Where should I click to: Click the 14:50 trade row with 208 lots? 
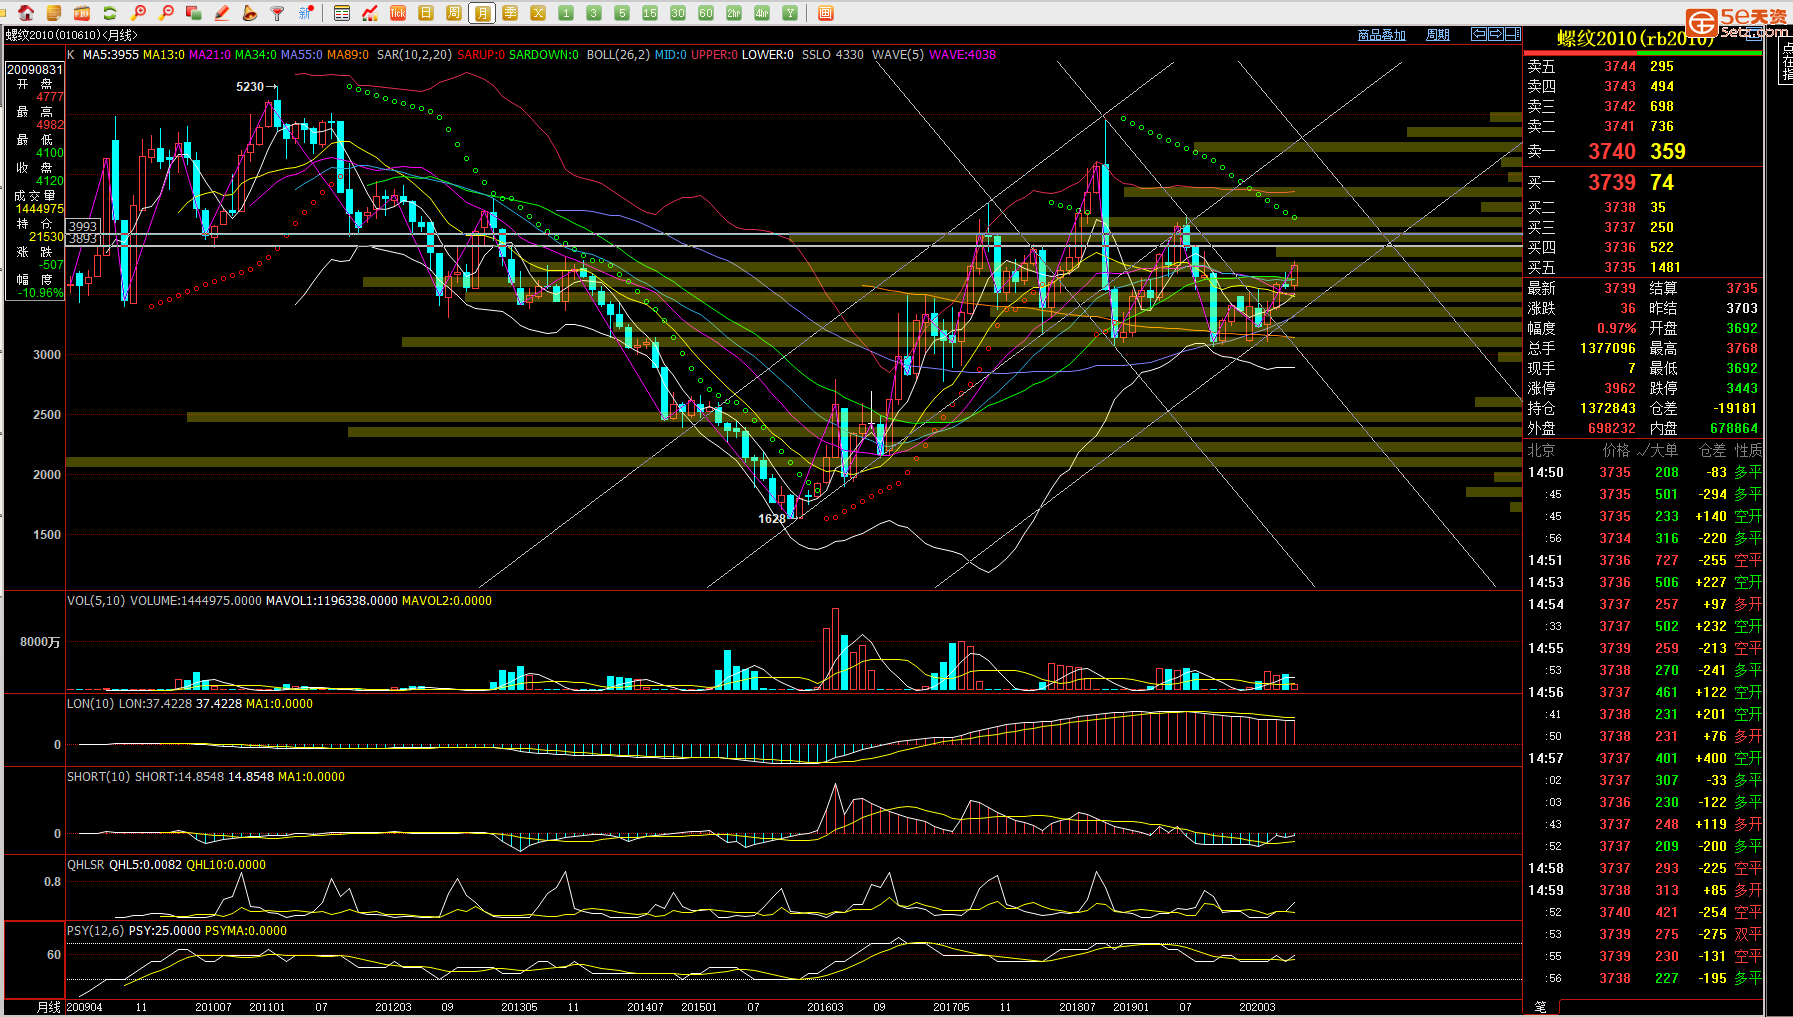pos(1643,472)
